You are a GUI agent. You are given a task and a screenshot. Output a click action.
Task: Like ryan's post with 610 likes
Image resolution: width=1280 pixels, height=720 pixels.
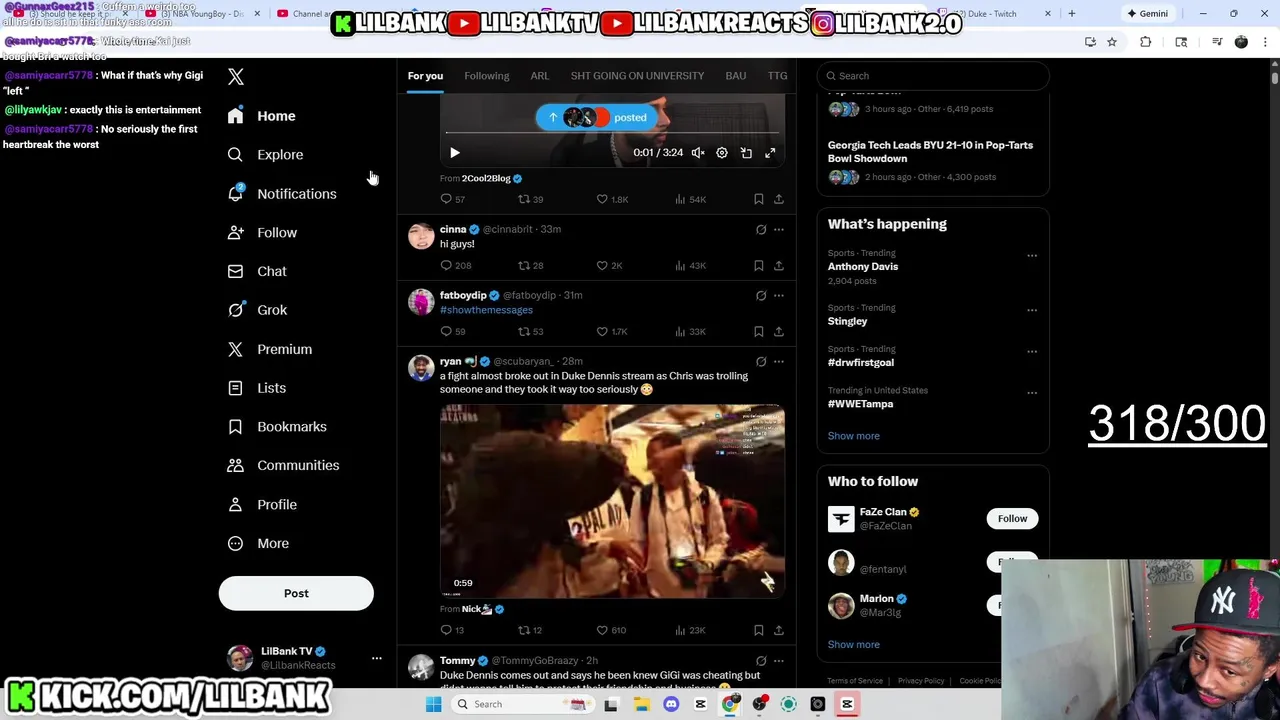[611, 630]
